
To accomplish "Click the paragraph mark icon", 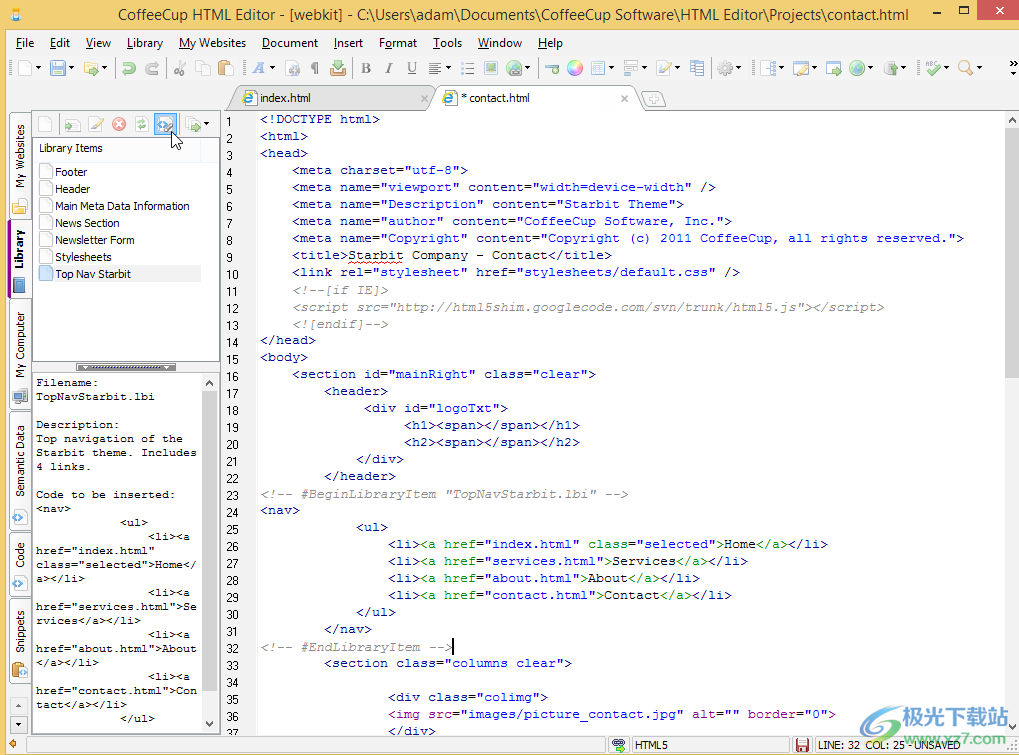I will (x=315, y=68).
